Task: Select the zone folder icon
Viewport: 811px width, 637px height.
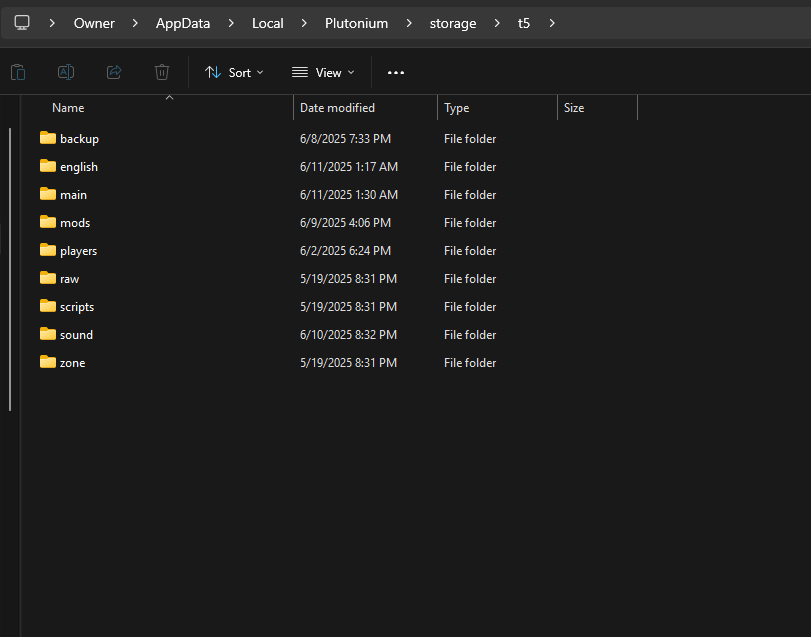Action: pyautogui.click(x=48, y=361)
